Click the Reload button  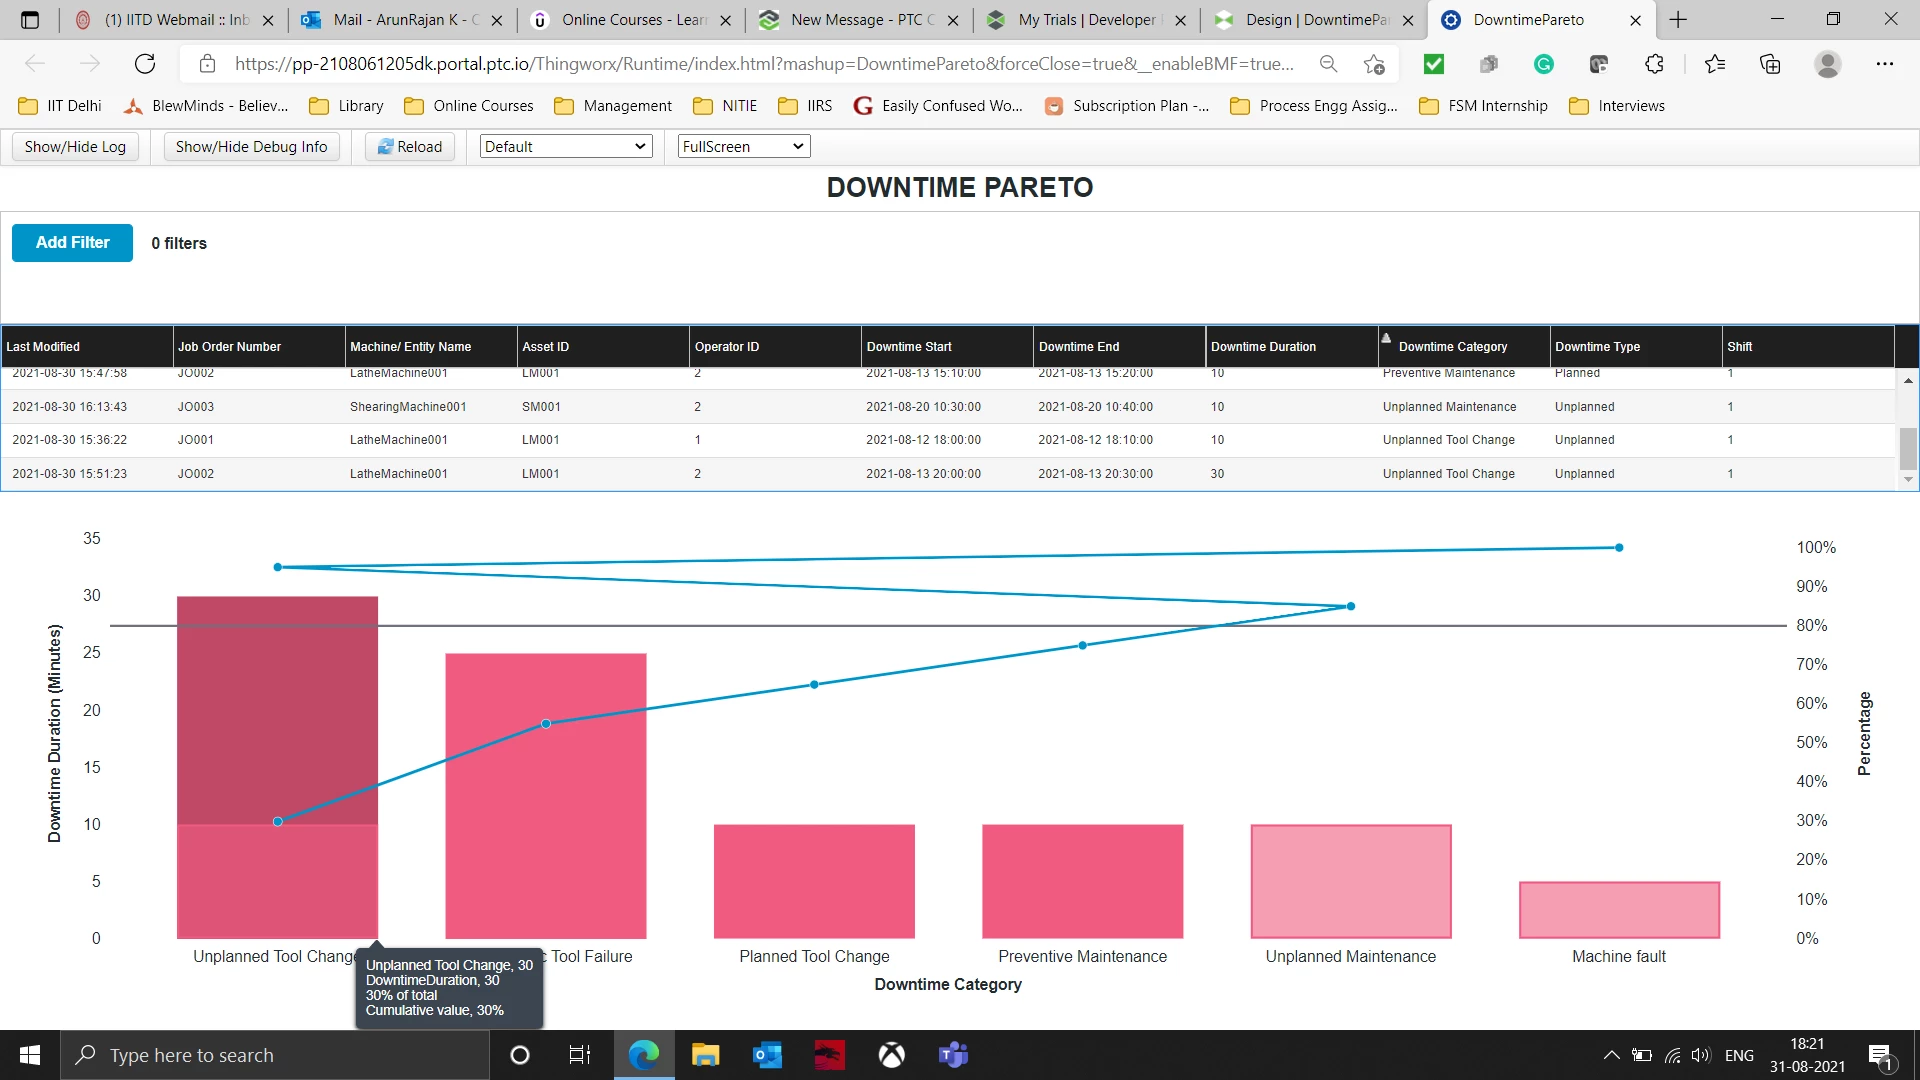[410, 147]
